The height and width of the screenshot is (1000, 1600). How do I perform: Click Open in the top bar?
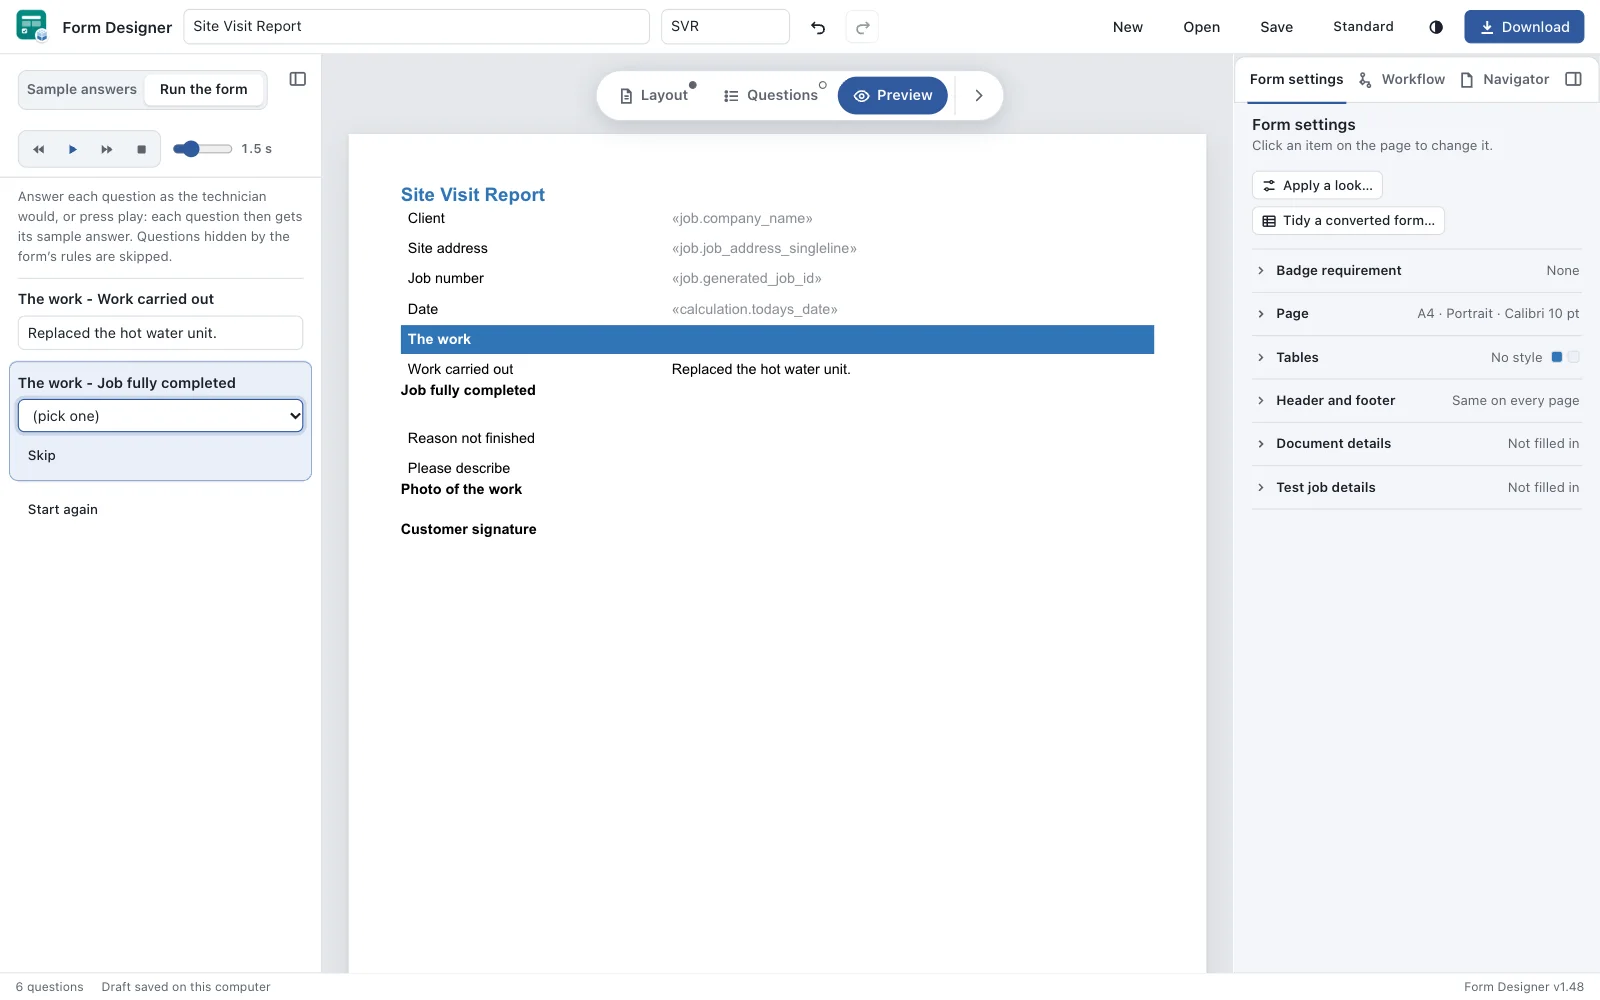(1201, 27)
